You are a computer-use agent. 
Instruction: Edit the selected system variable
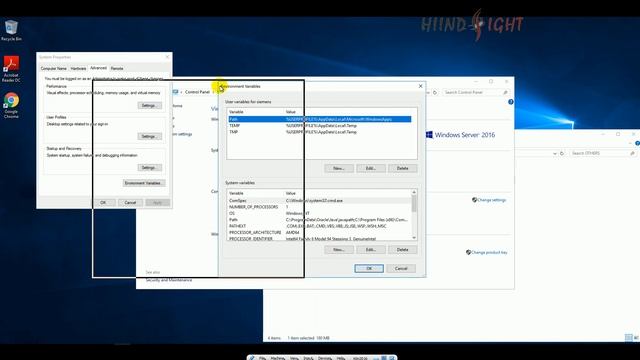pyautogui.click(x=371, y=249)
